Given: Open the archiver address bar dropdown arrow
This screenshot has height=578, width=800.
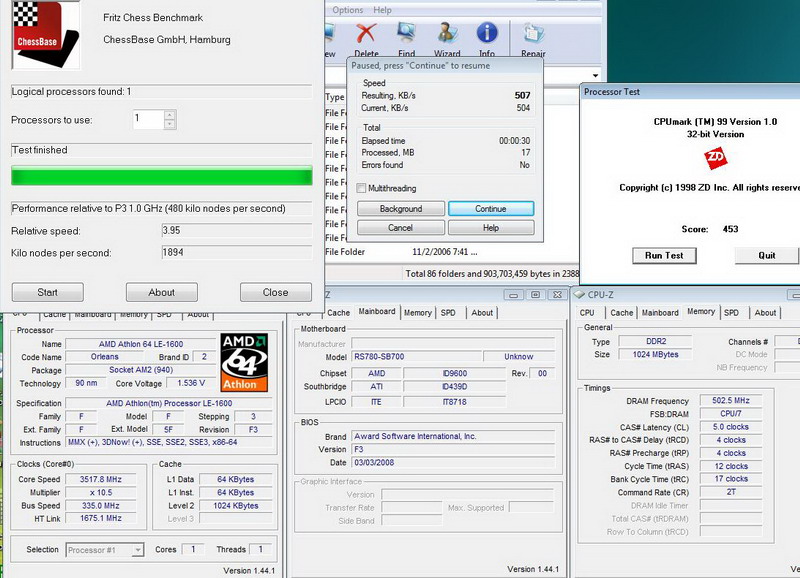Looking at the screenshot, I should [595, 76].
